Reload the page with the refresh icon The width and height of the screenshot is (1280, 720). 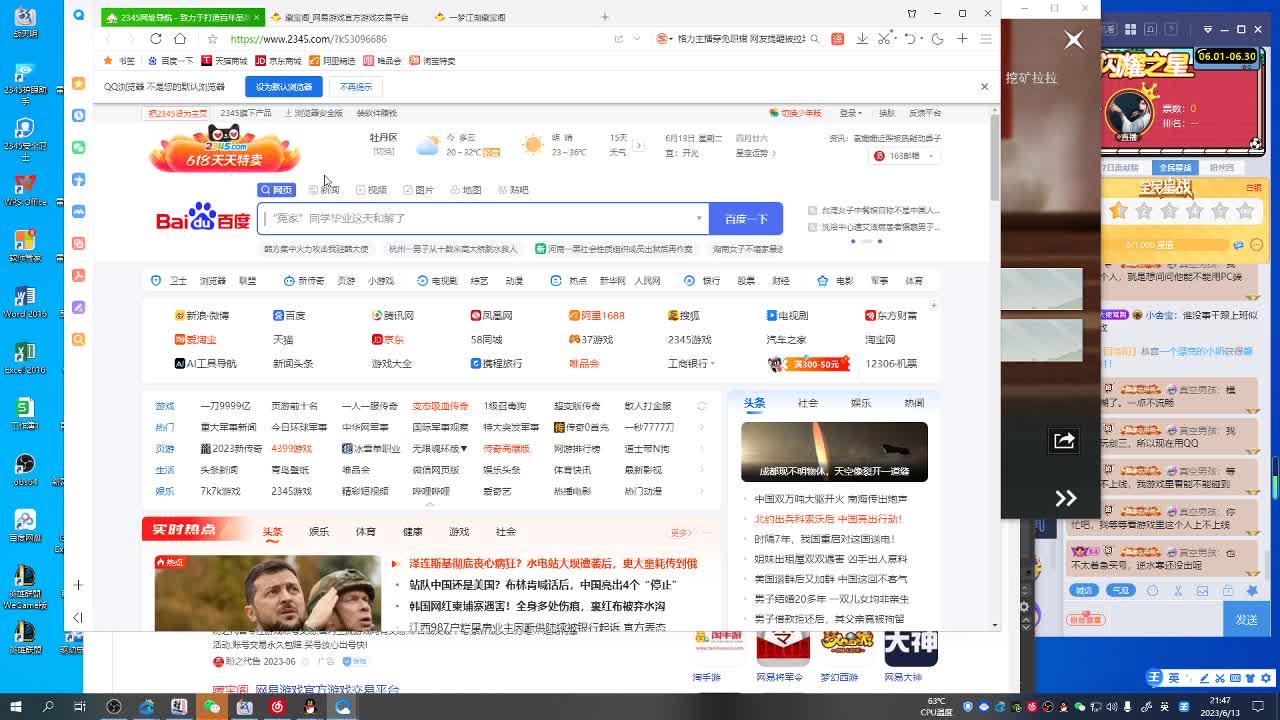(x=156, y=38)
